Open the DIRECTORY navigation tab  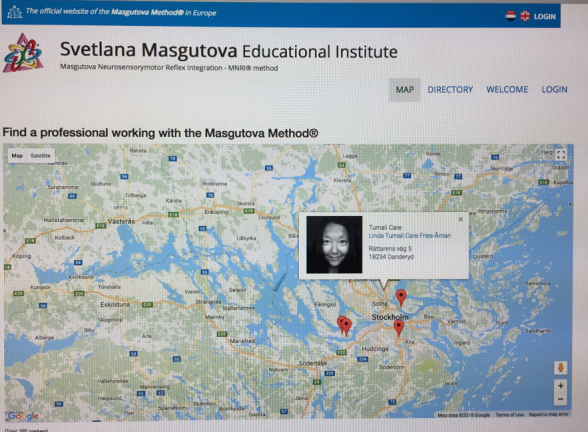pyautogui.click(x=450, y=90)
